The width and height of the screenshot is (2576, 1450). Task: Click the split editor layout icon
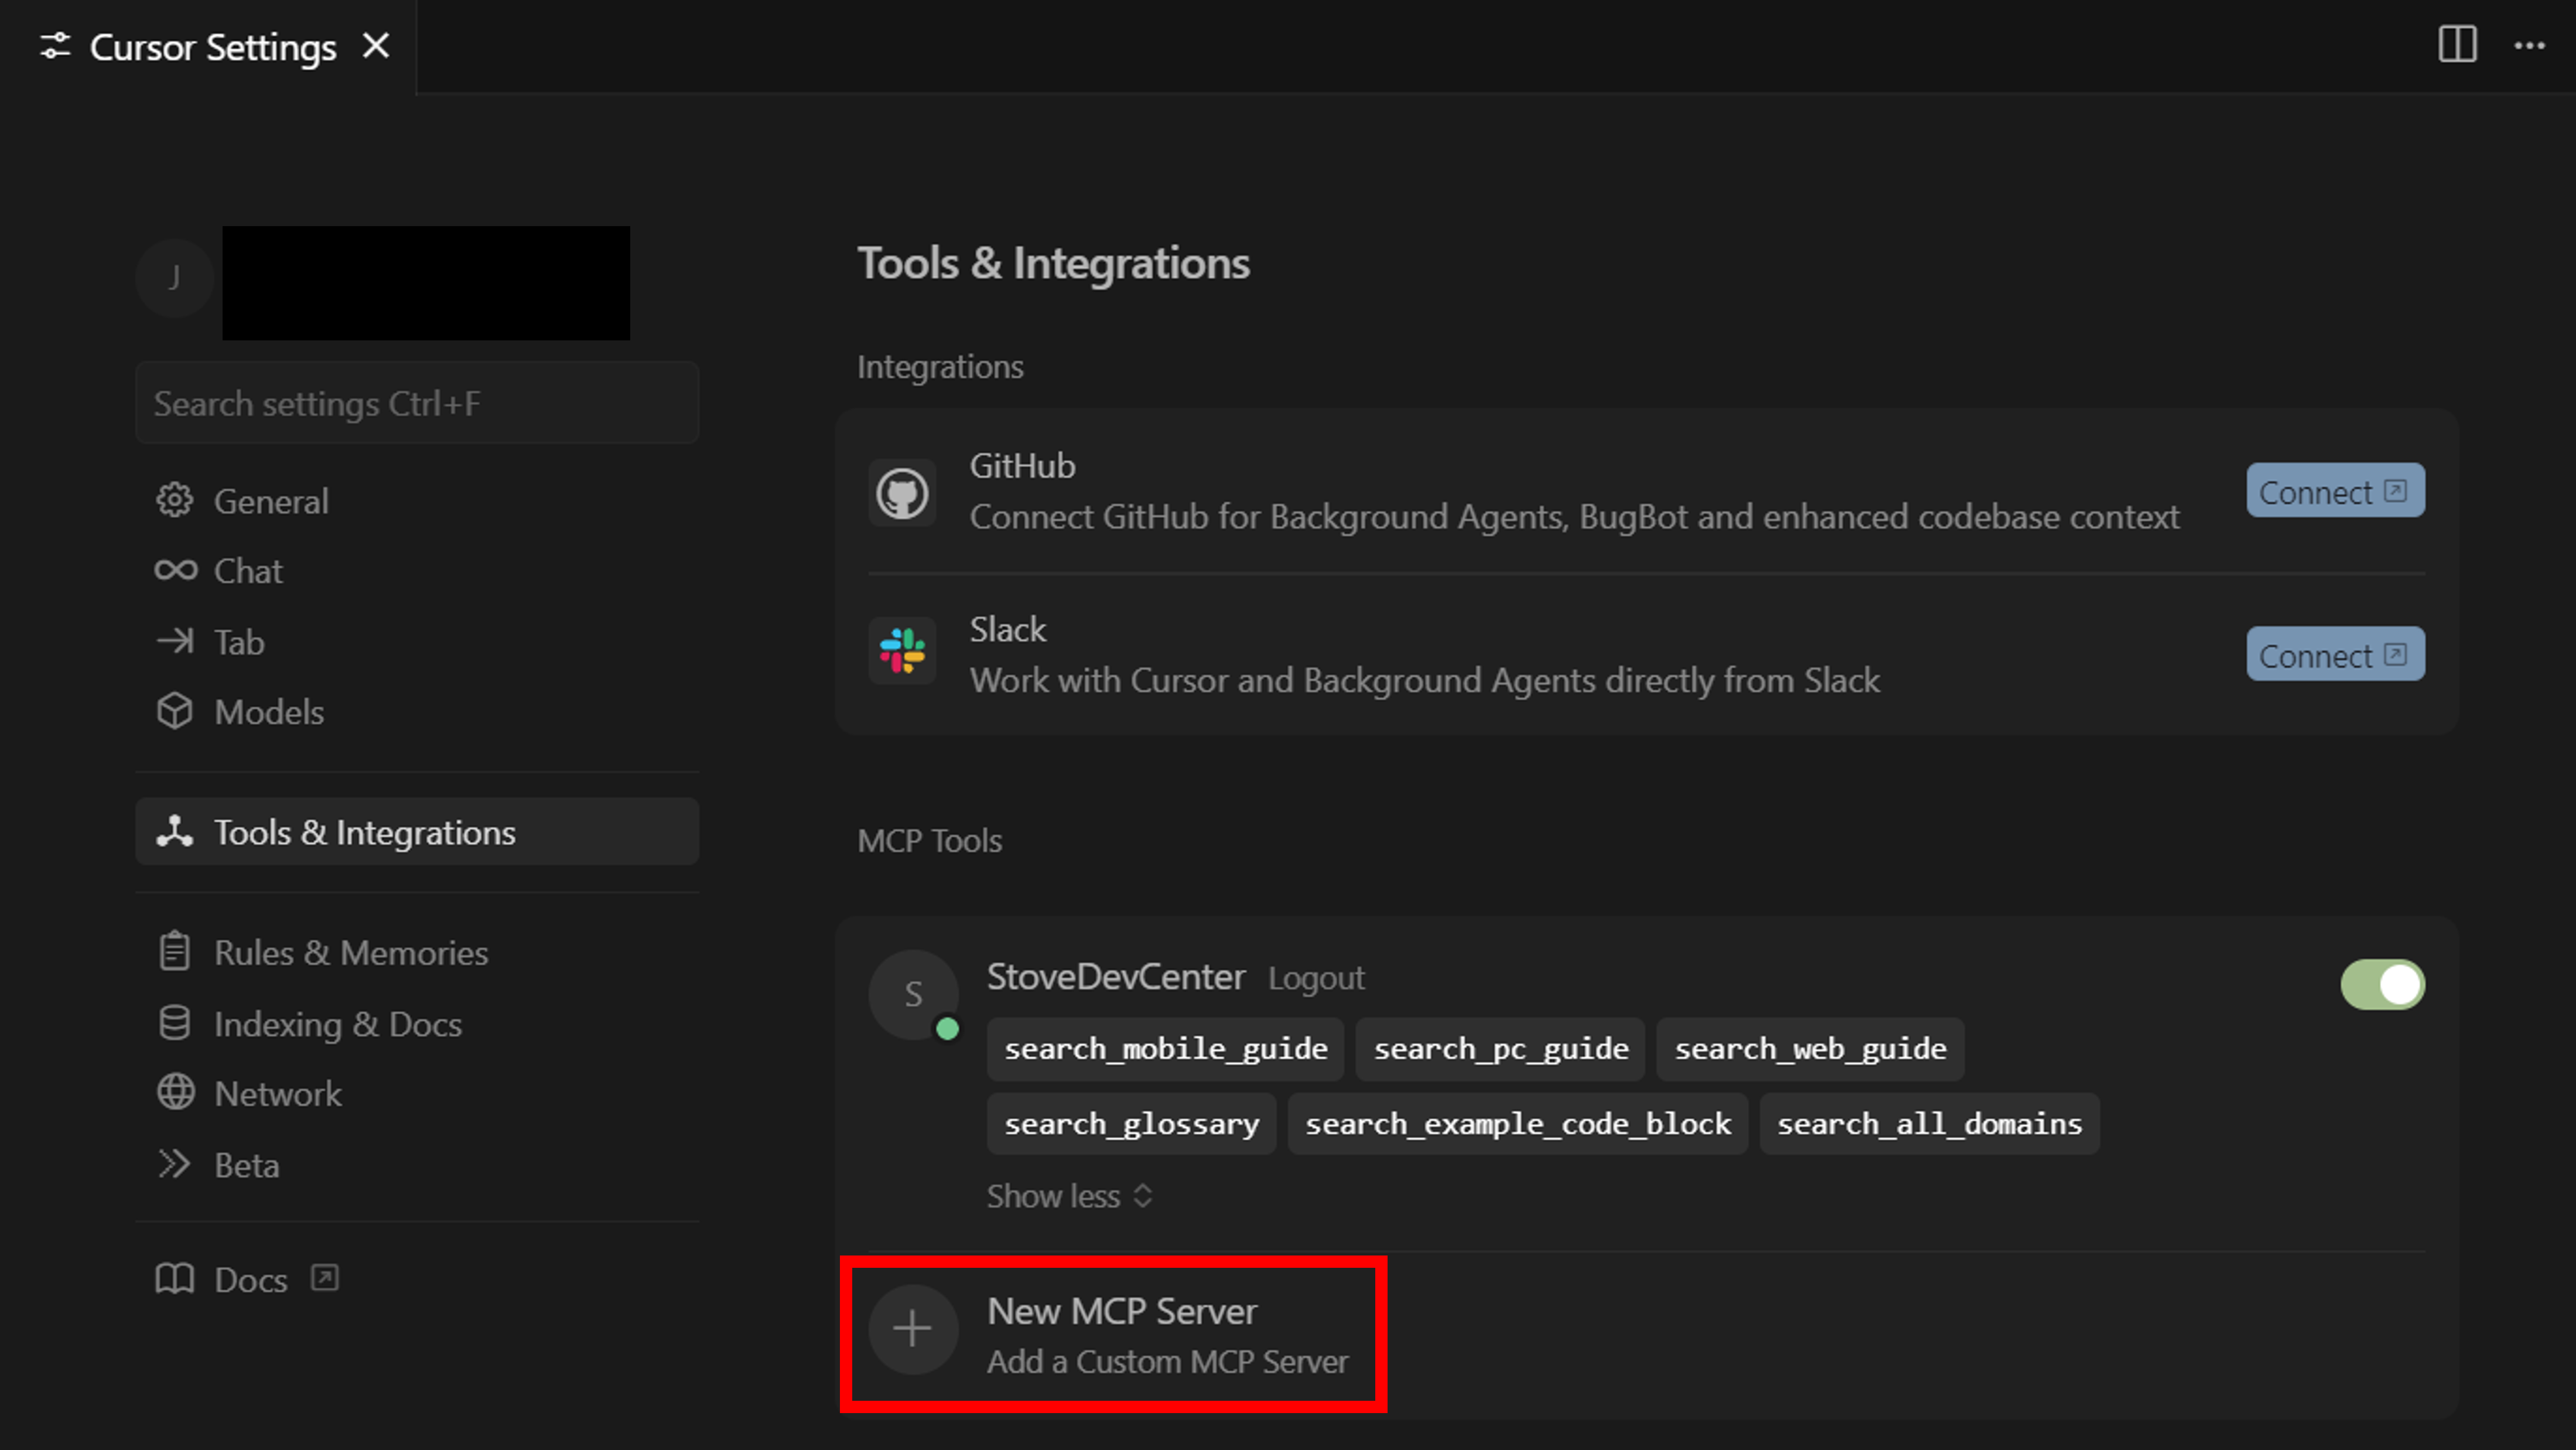(2457, 45)
